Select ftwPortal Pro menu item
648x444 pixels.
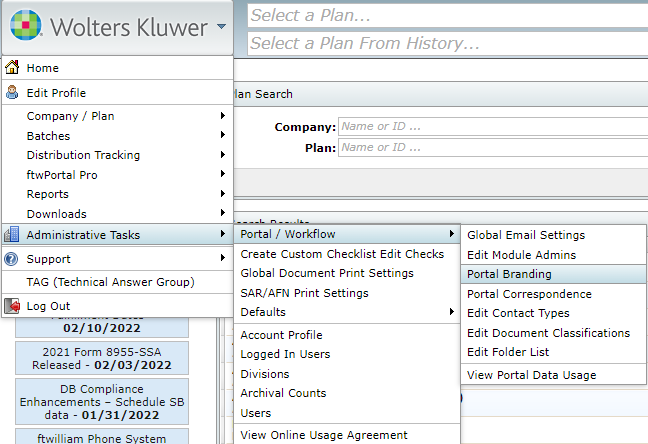click(117, 174)
